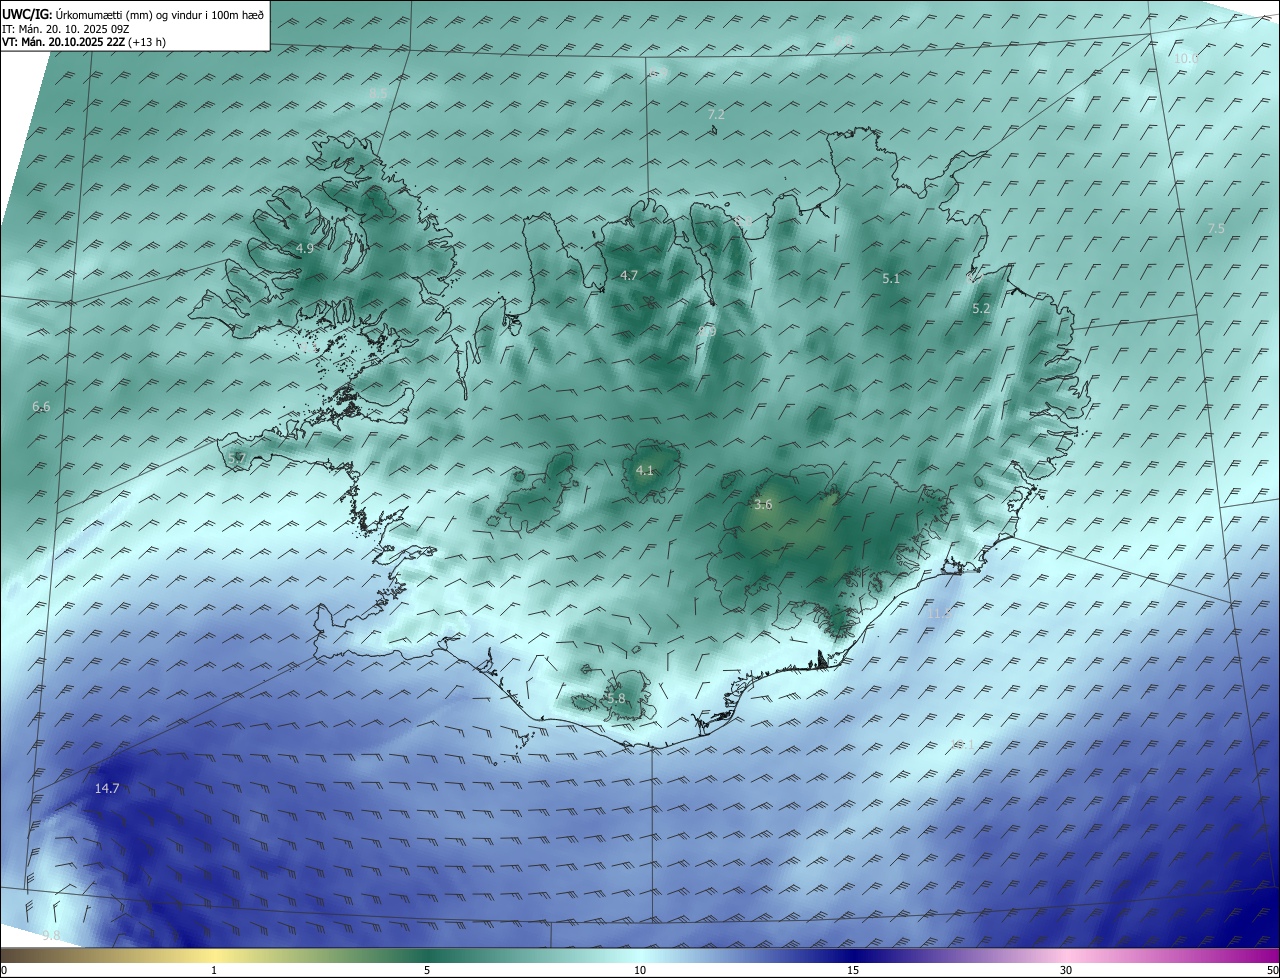Click the 5.1 value on the map
Screen dimensions: 1280x978
891,279
